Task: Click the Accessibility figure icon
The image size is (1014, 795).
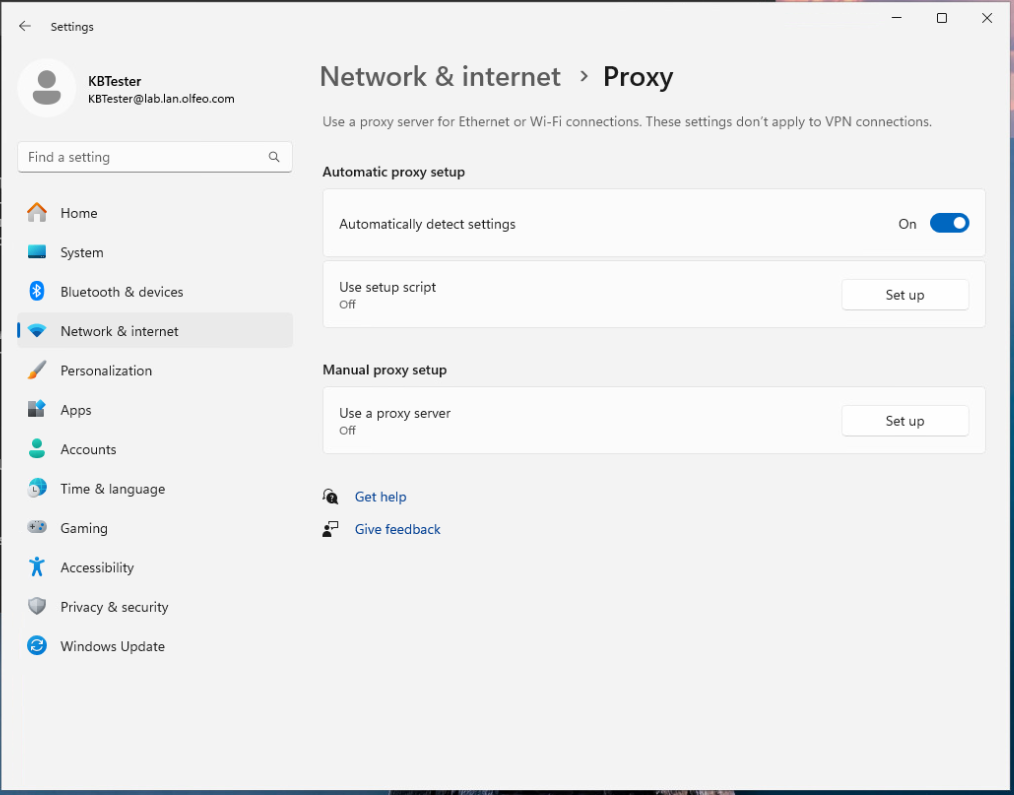Action: pos(37,567)
